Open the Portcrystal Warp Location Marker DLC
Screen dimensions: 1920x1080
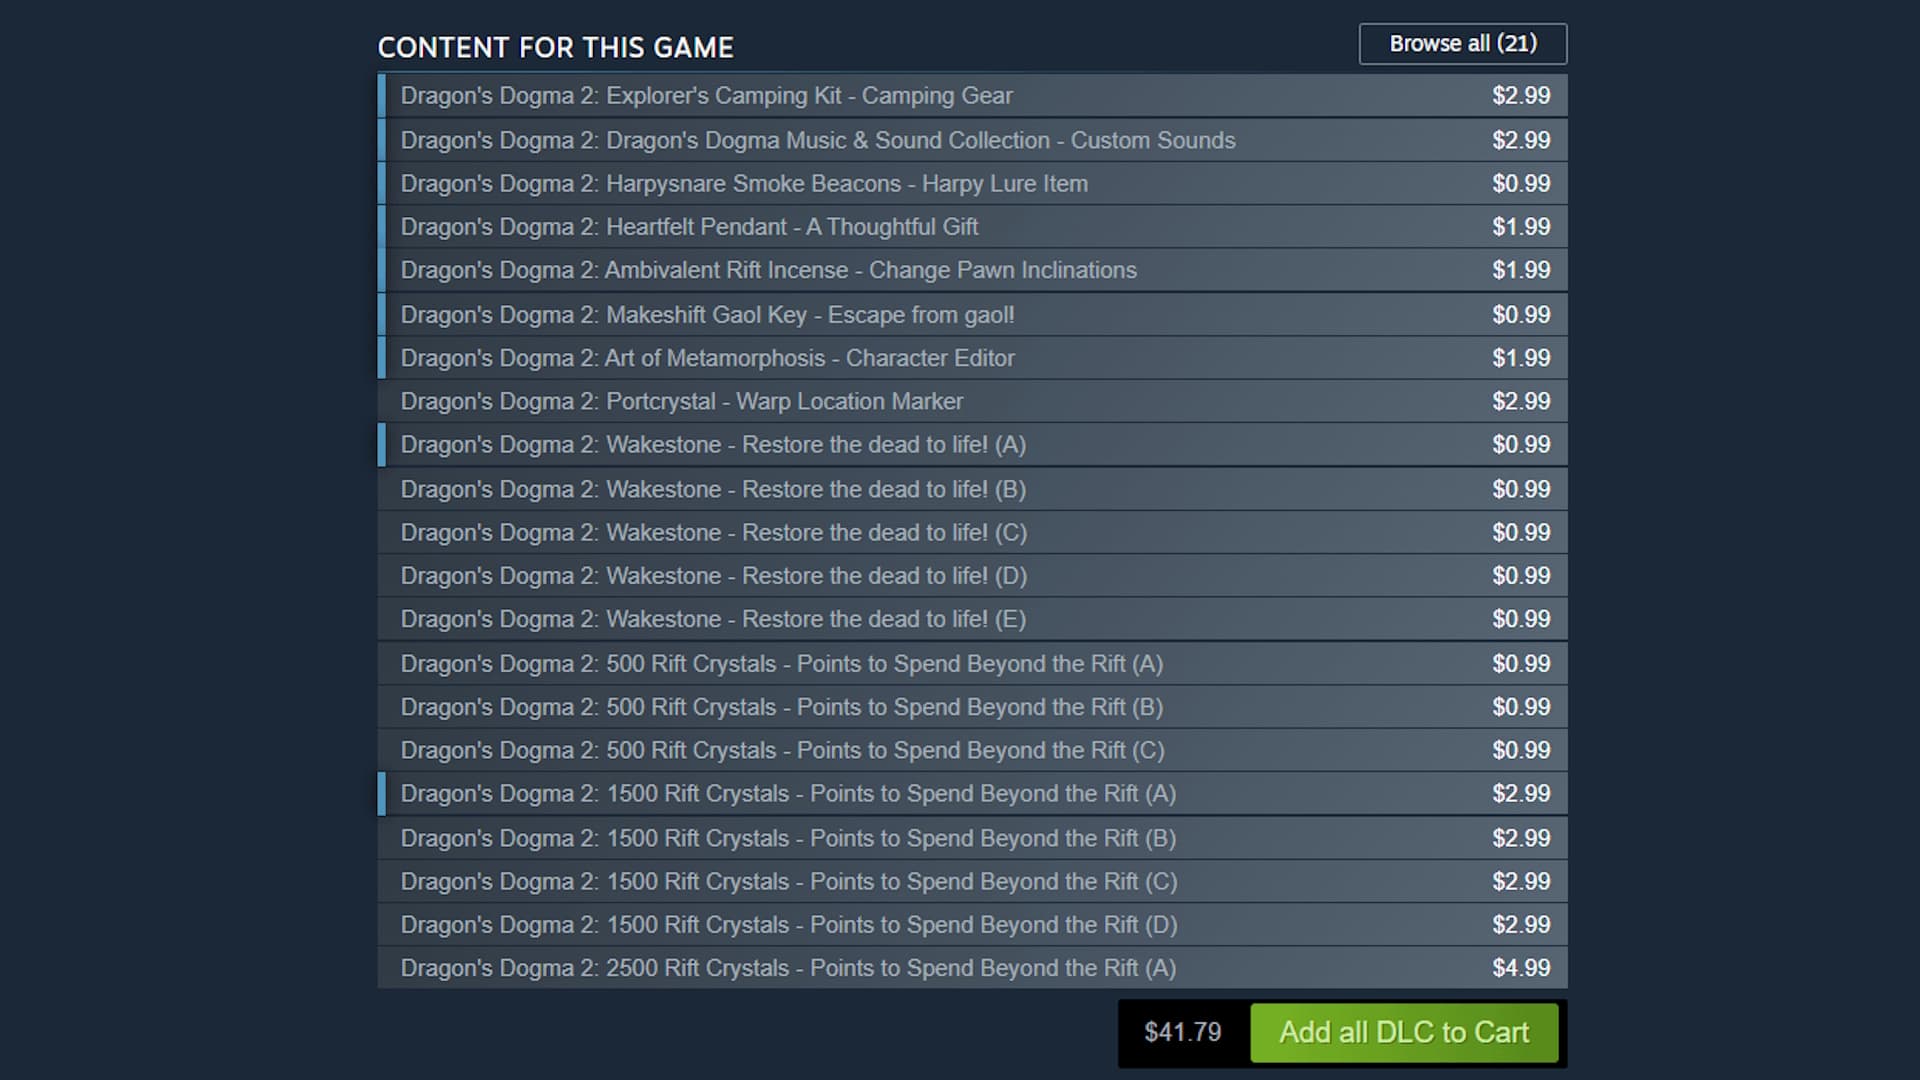tap(681, 401)
